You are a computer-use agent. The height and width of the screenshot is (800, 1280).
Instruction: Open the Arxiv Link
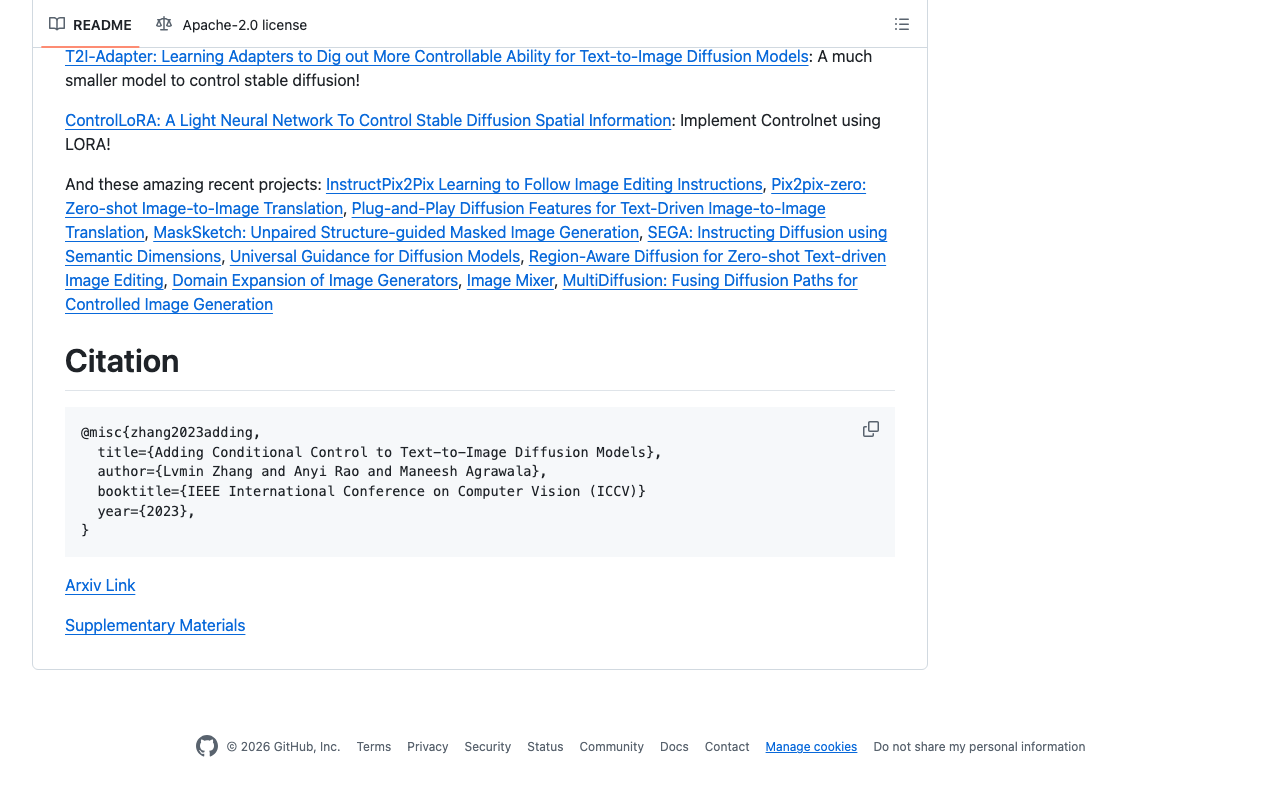pyautogui.click(x=100, y=585)
